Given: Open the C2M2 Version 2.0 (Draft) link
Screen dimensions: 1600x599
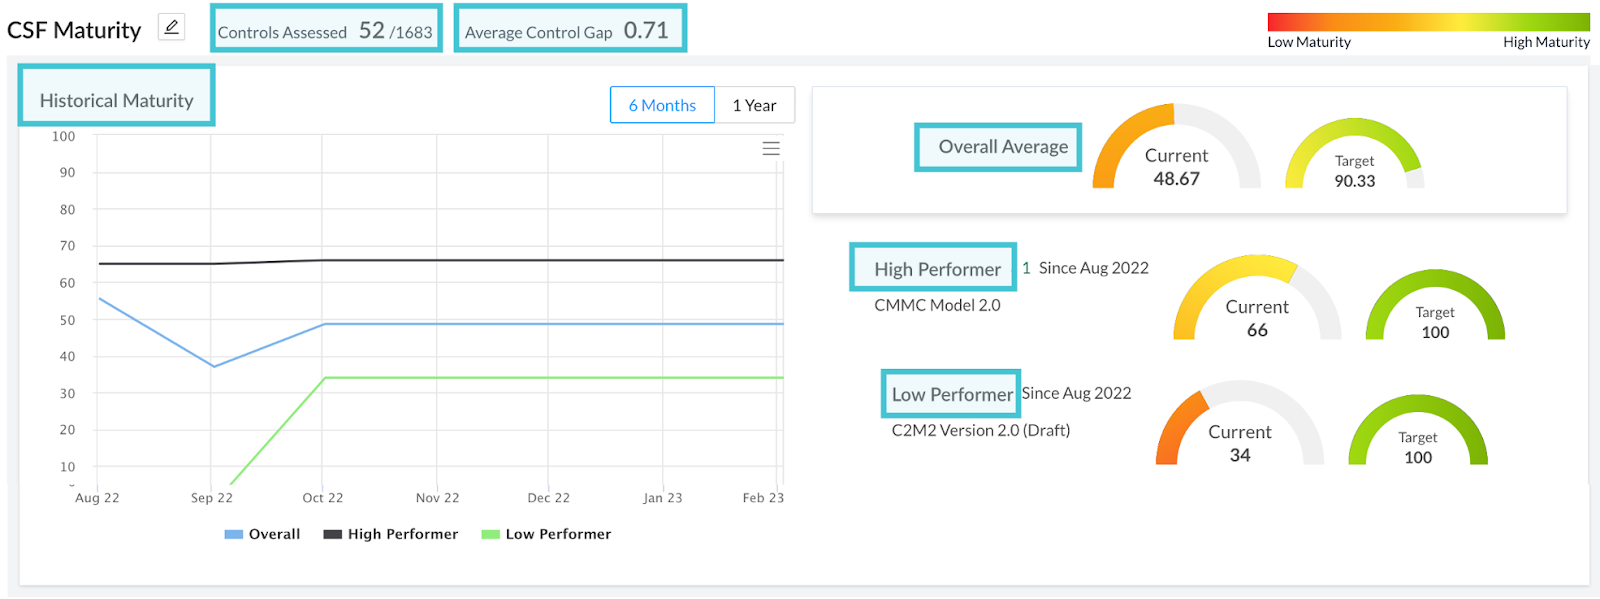Looking at the screenshot, I should coord(981,430).
